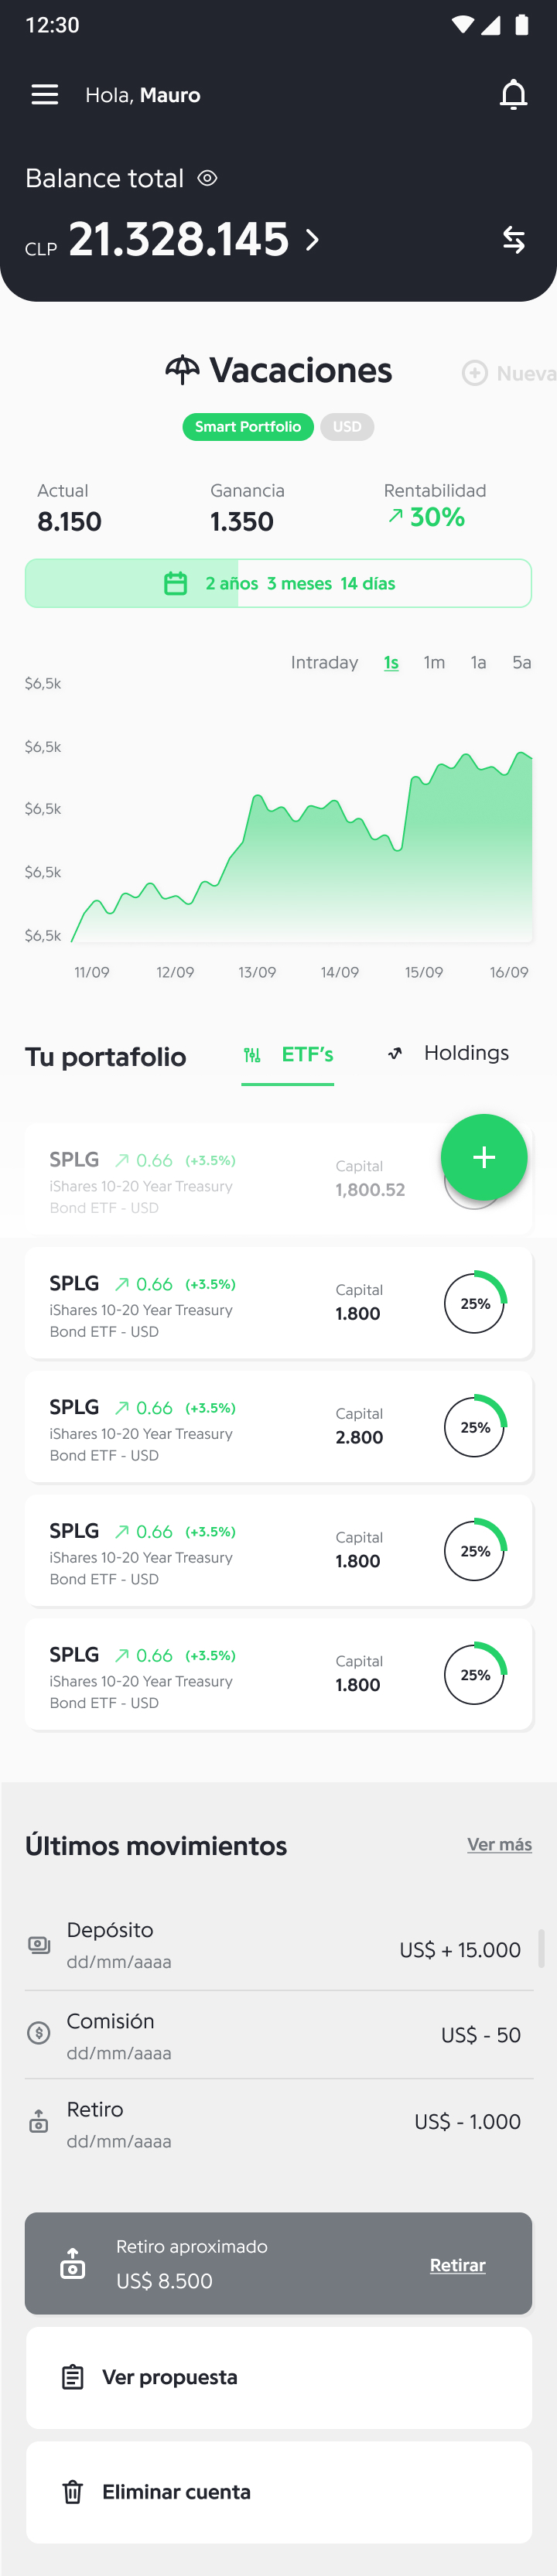Click the investment duration progress bar

pyautogui.click(x=278, y=583)
